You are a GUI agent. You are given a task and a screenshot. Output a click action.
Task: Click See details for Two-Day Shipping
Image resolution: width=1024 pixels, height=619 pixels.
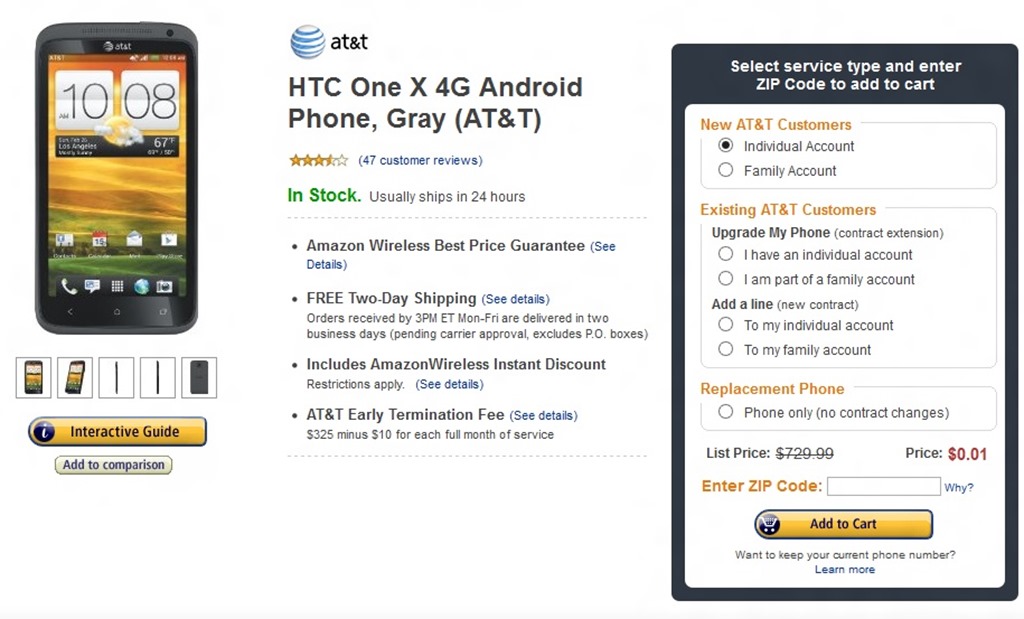point(515,299)
